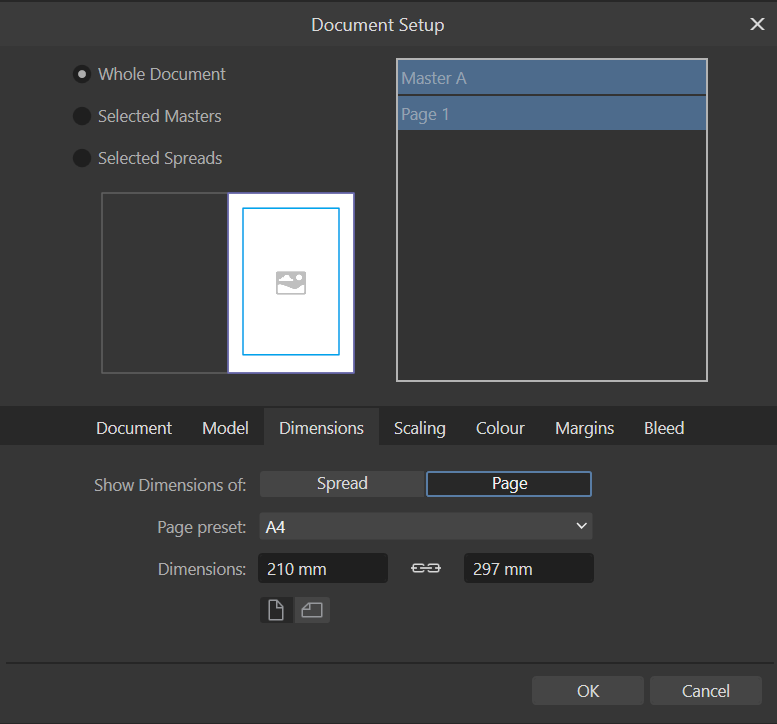777x724 pixels.
Task: Open the Colour tab
Action: pyautogui.click(x=500, y=428)
